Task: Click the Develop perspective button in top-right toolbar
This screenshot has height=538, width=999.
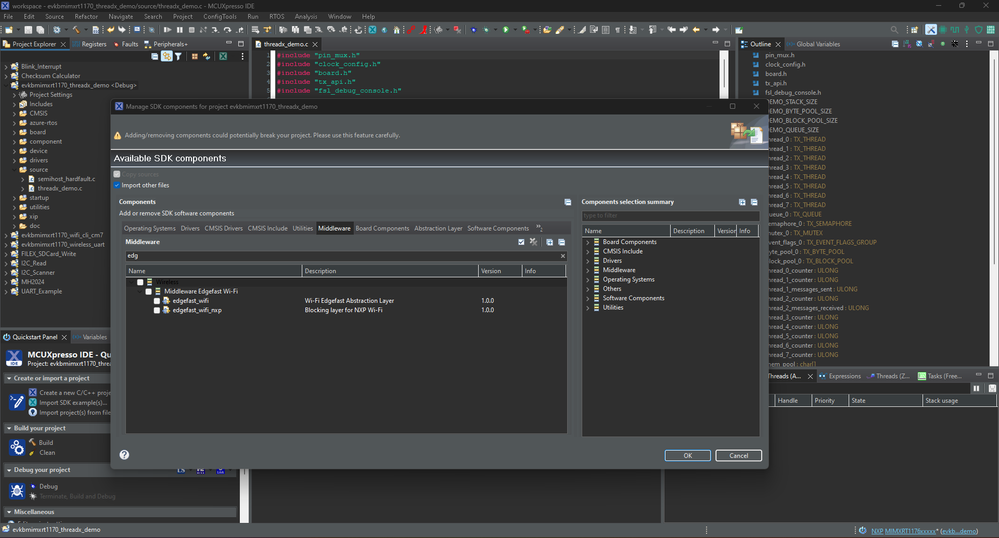Action: (931, 30)
